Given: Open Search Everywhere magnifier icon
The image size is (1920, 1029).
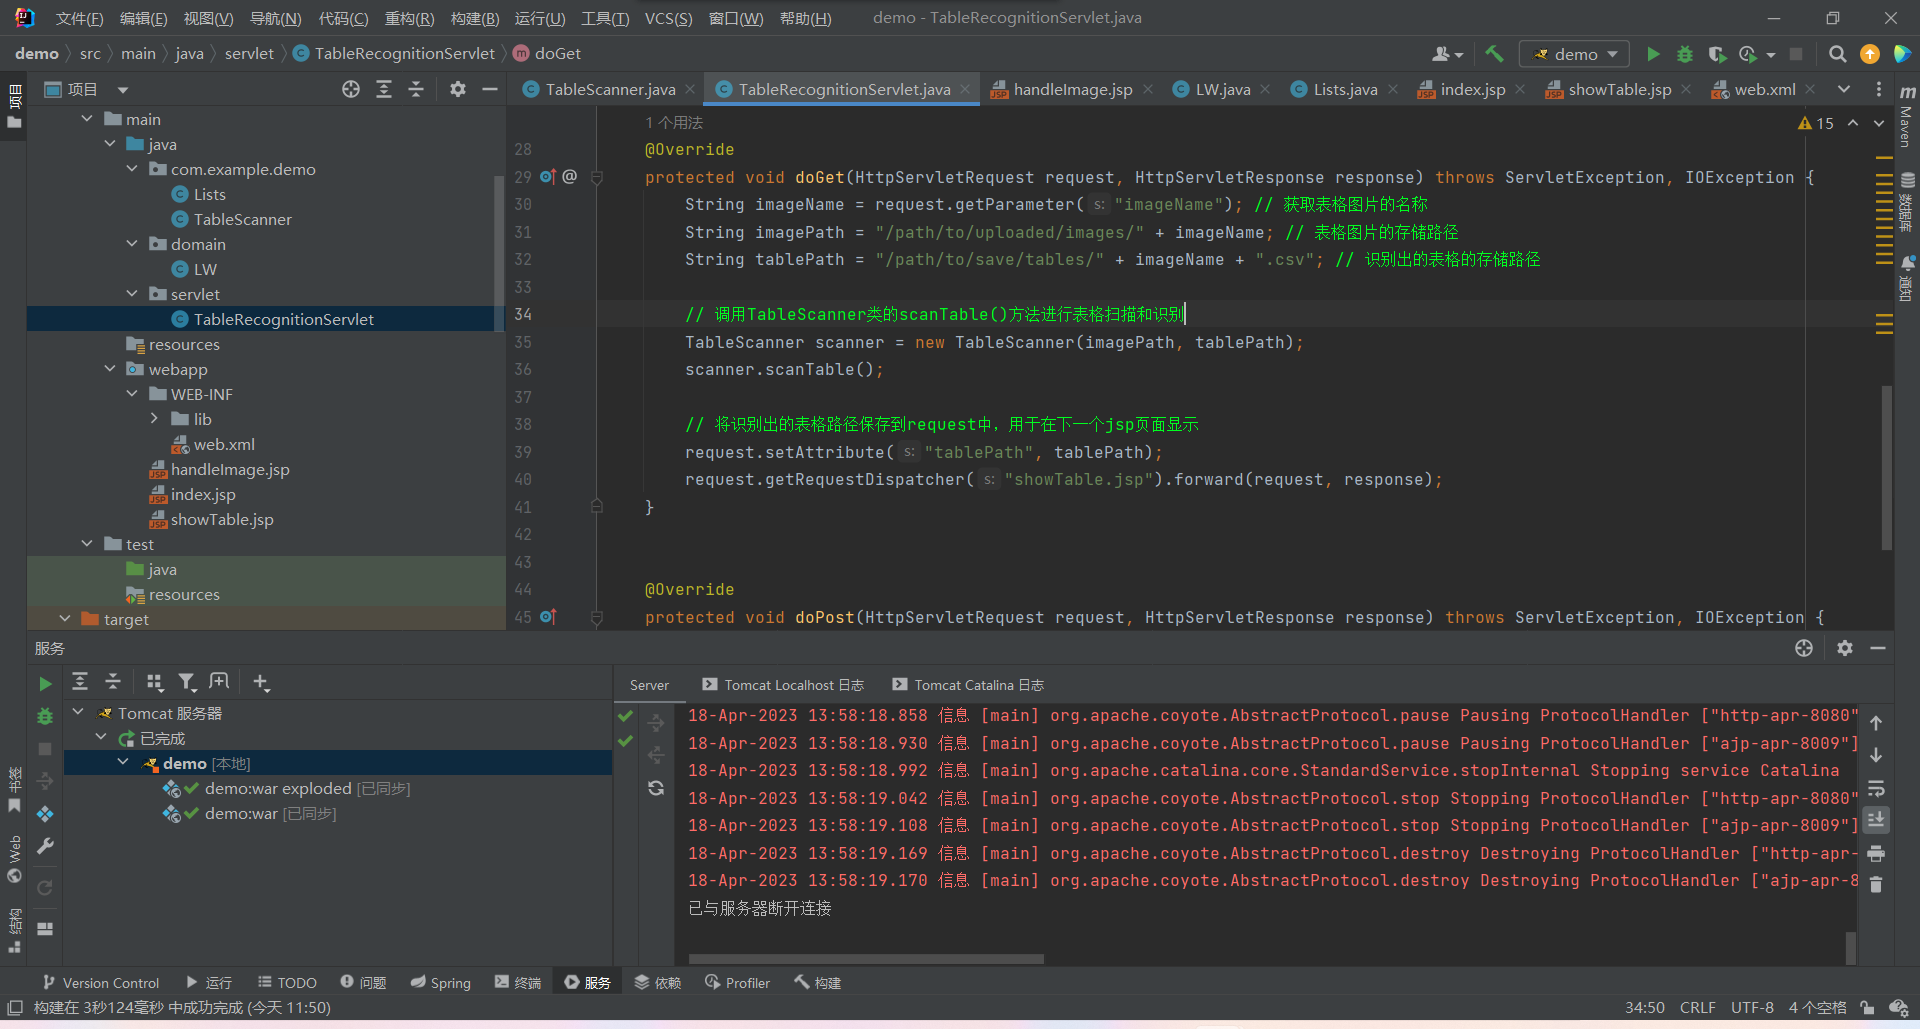Looking at the screenshot, I should point(1837,54).
